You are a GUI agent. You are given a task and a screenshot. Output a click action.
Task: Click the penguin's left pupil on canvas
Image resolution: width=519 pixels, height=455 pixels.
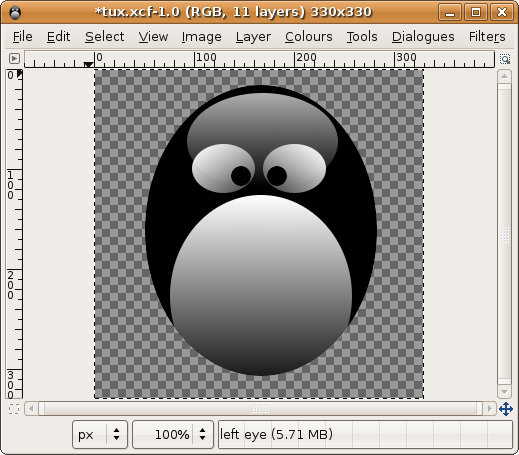[x=241, y=176]
